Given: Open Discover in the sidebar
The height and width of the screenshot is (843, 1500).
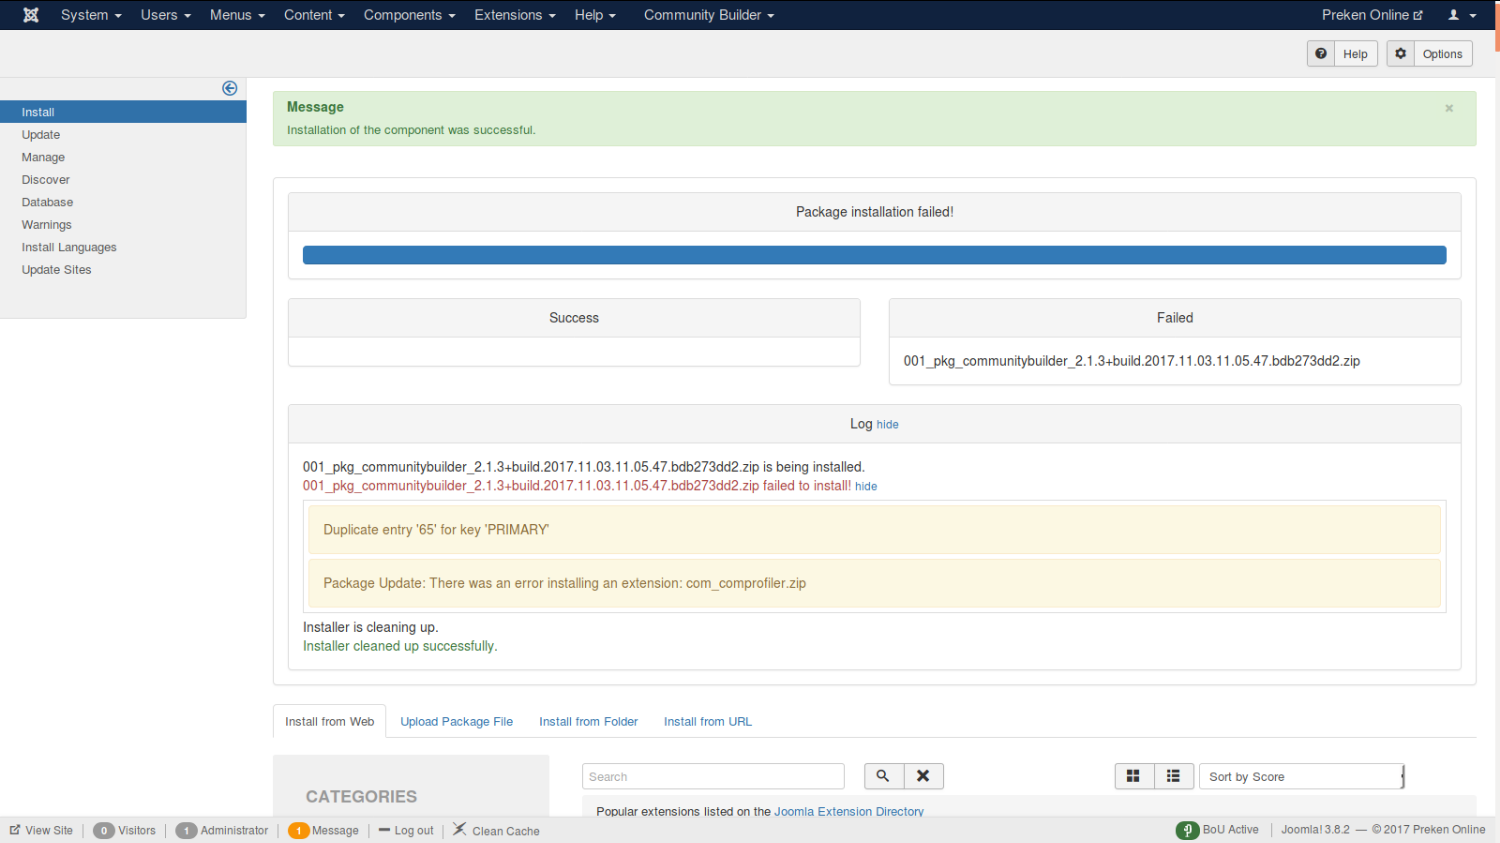Looking at the screenshot, I should point(46,180).
